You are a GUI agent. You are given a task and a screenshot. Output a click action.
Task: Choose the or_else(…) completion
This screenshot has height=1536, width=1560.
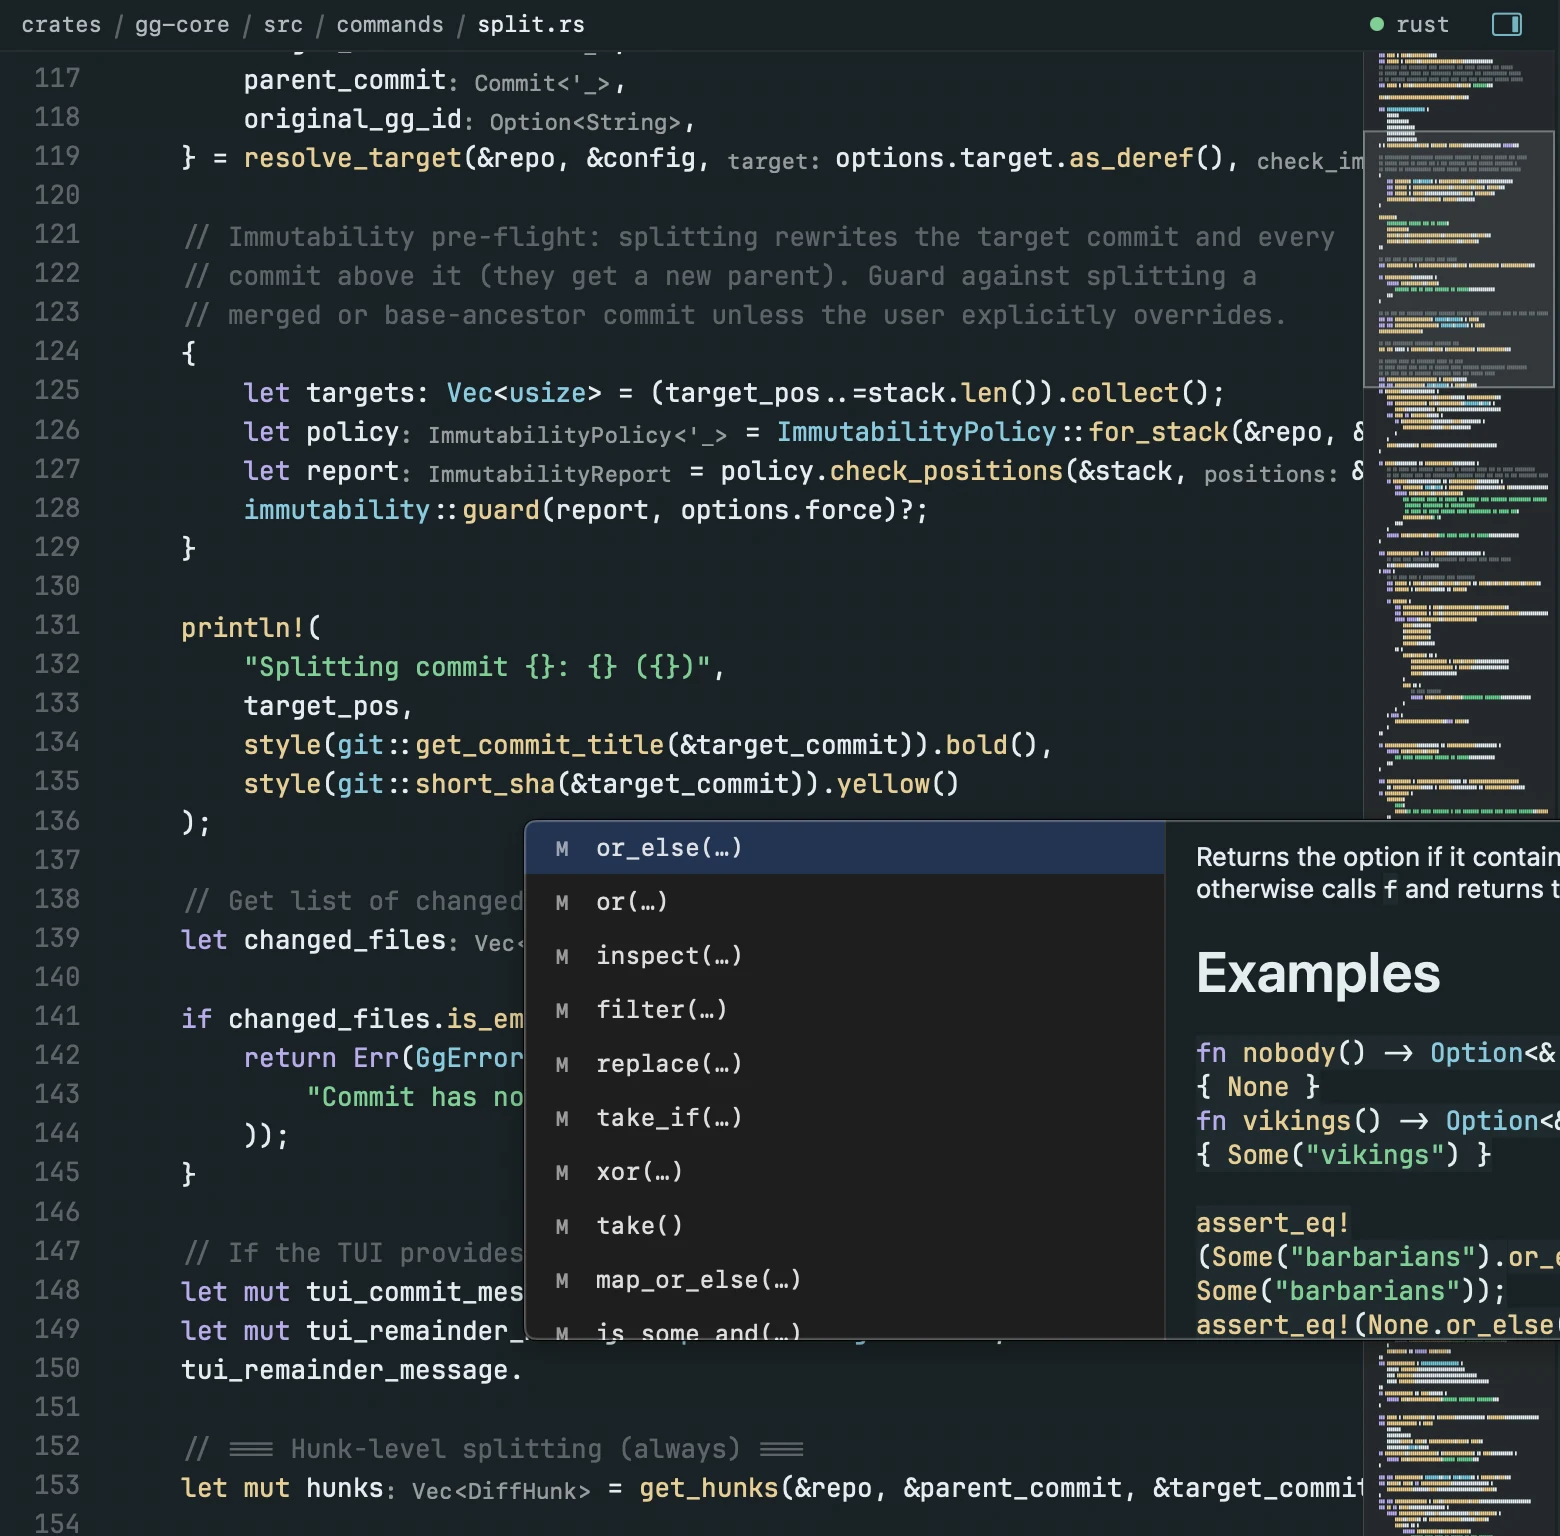click(x=845, y=848)
